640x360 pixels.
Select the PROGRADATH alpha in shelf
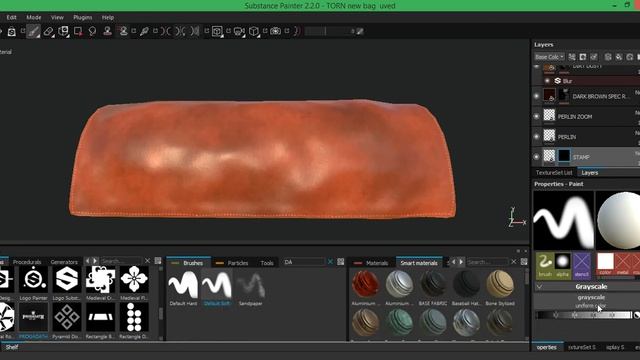[33, 320]
